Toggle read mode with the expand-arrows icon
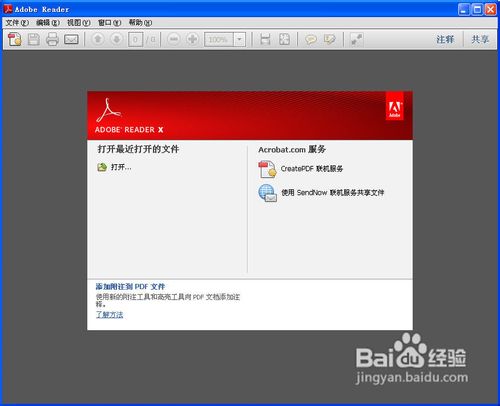This screenshot has width=500, height=406. pos(356,39)
